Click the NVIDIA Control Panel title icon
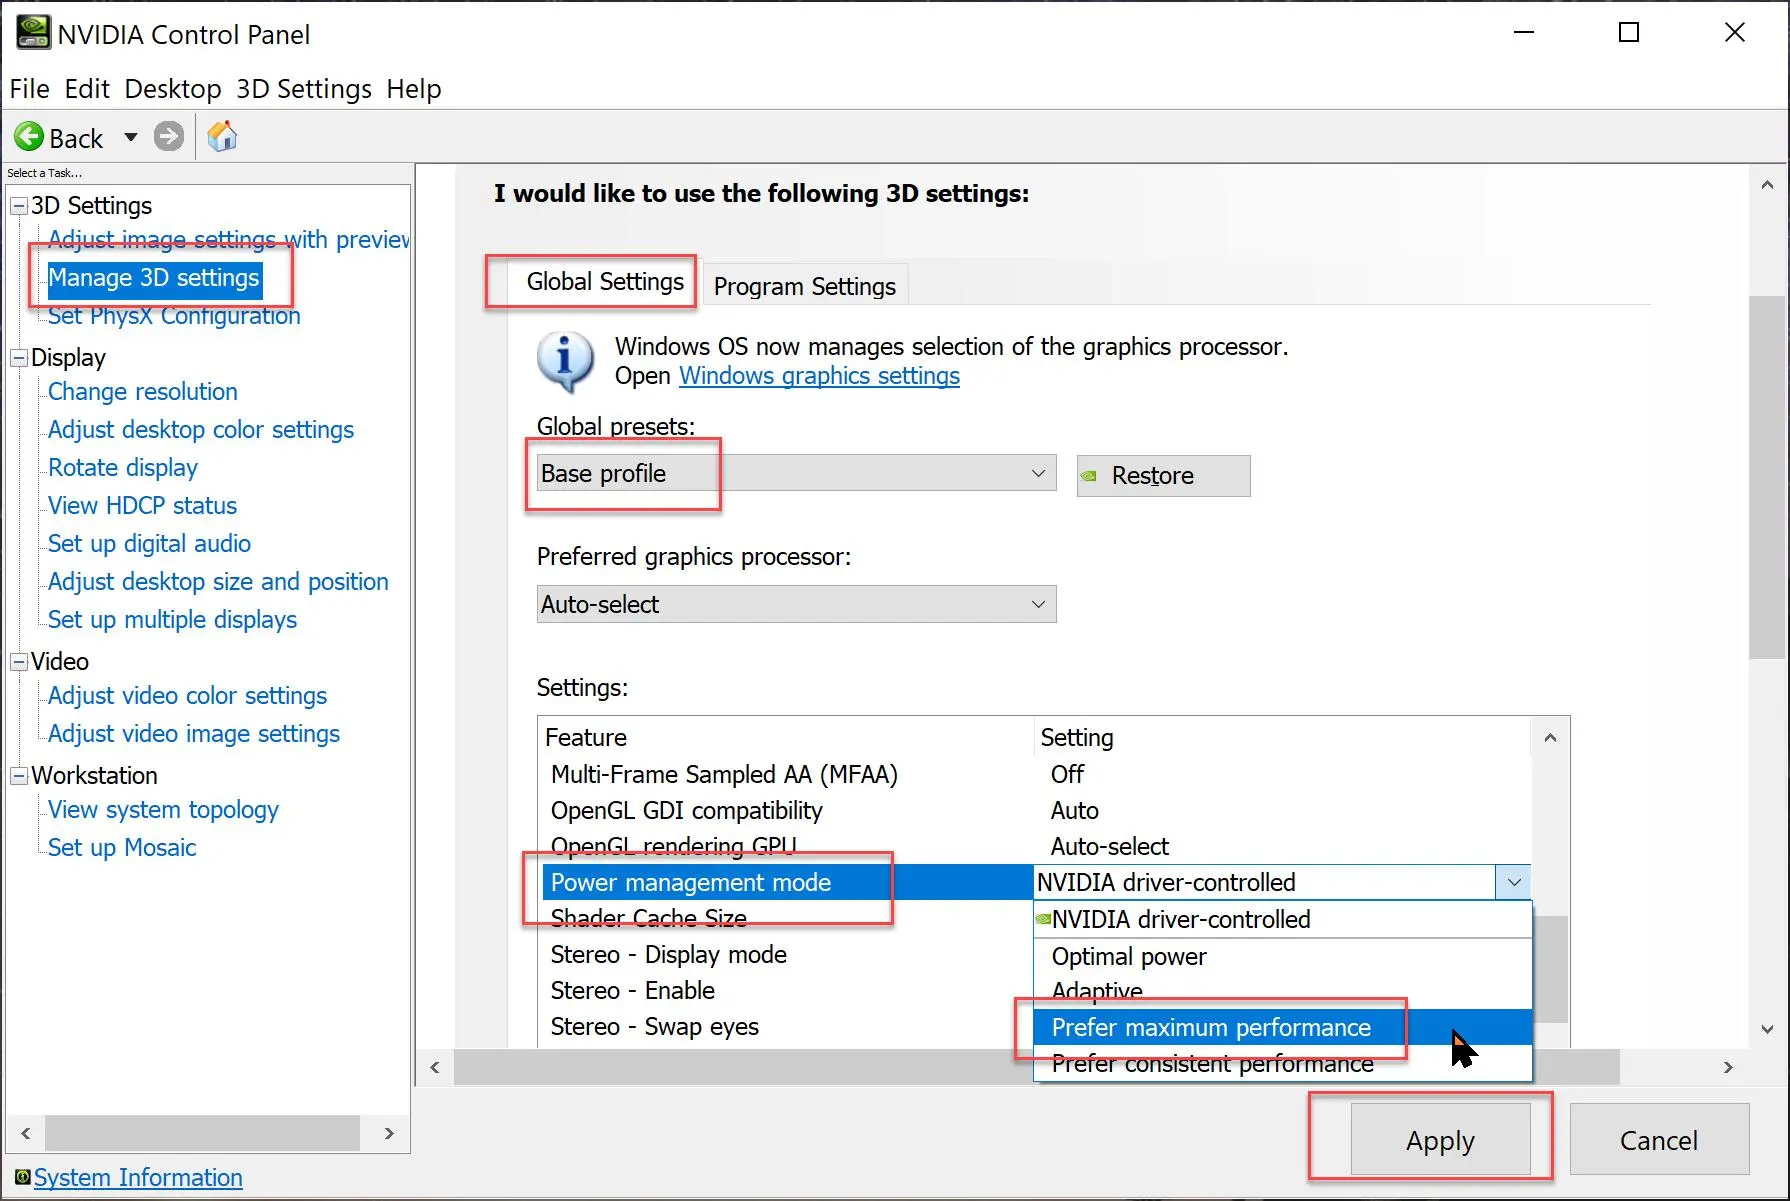The width and height of the screenshot is (1790, 1201). point(33,33)
